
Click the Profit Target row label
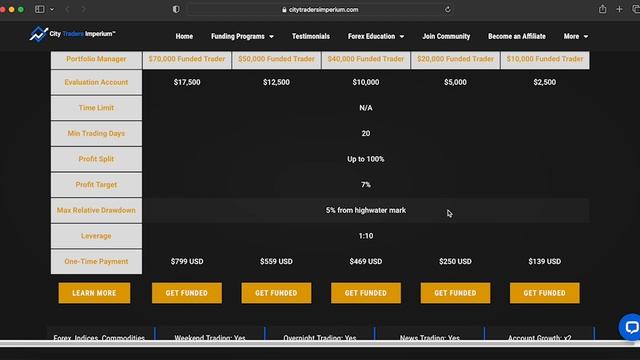[x=96, y=185]
